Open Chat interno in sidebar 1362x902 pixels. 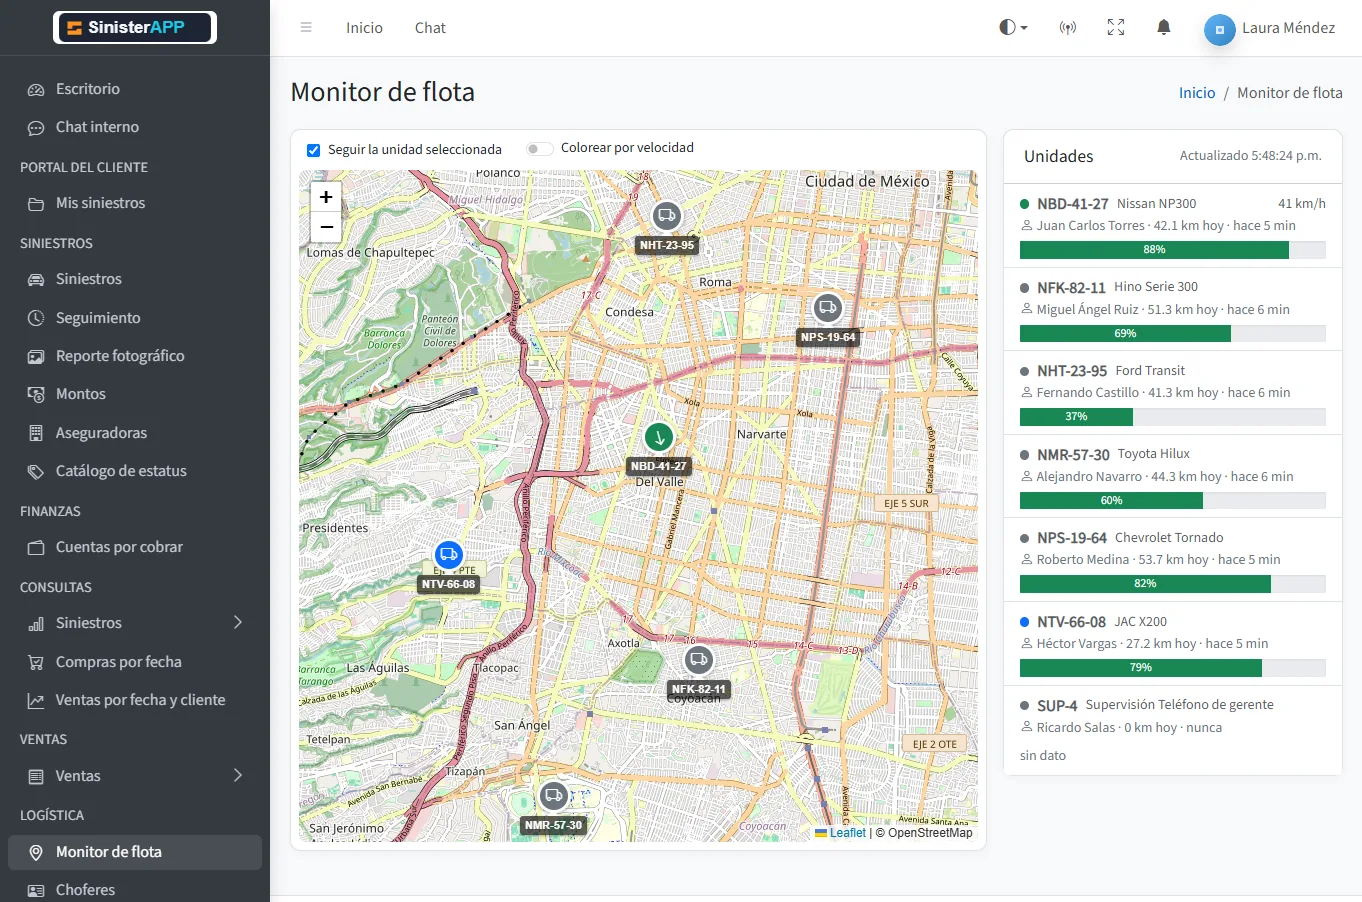pos(135,127)
